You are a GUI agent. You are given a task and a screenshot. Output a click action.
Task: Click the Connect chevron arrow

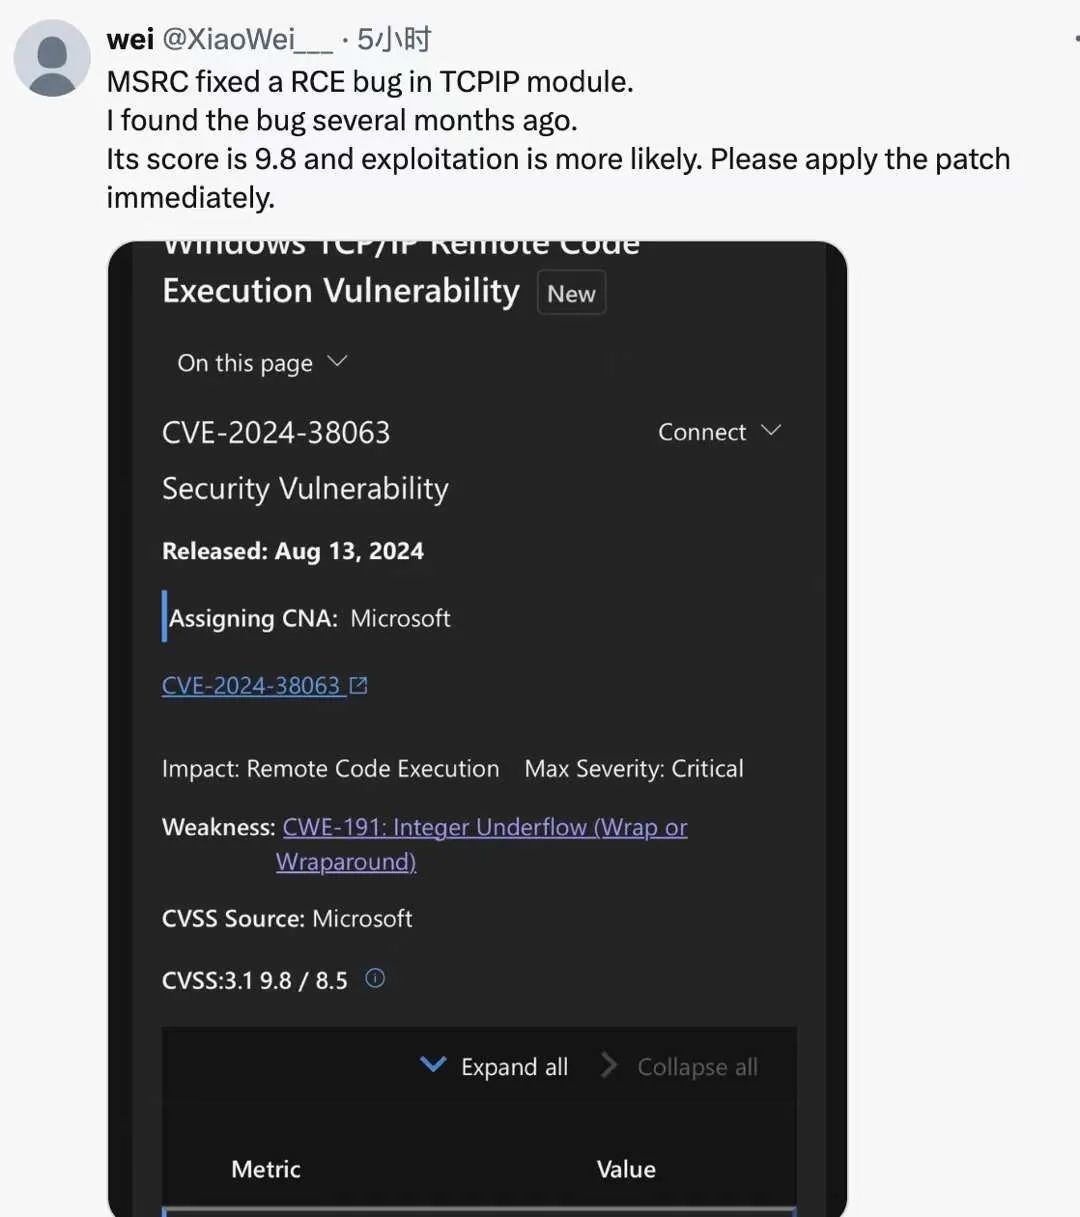click(771, 430)
